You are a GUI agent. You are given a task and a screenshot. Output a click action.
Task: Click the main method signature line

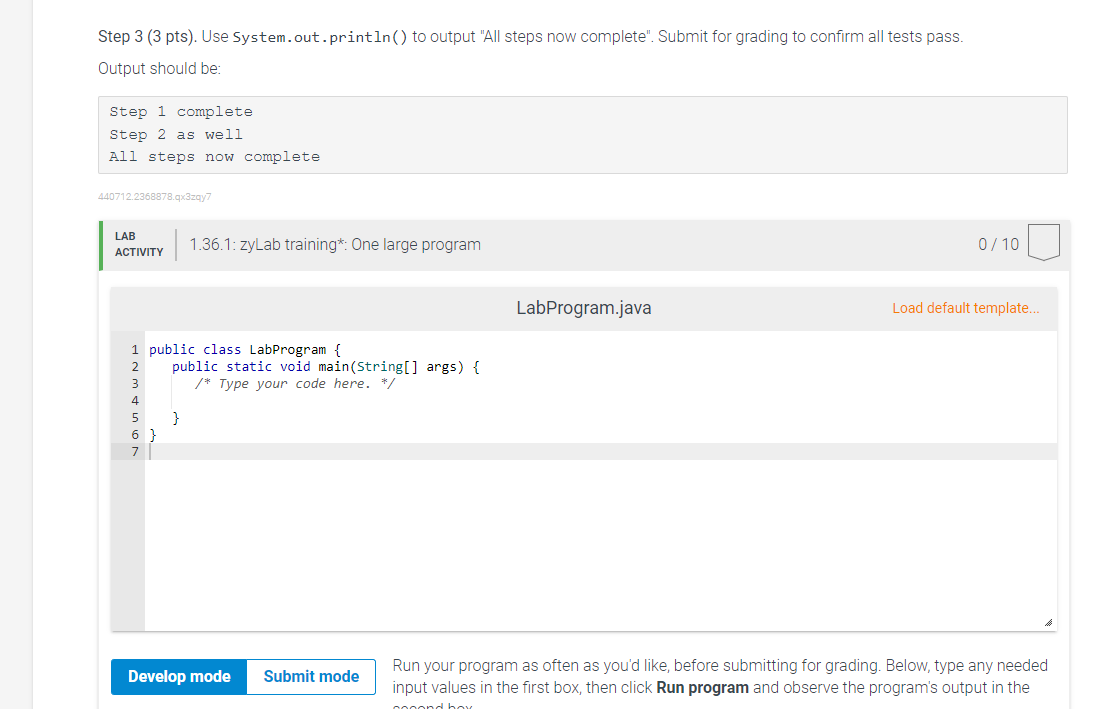pyautogui.click(x=326, y=366)
